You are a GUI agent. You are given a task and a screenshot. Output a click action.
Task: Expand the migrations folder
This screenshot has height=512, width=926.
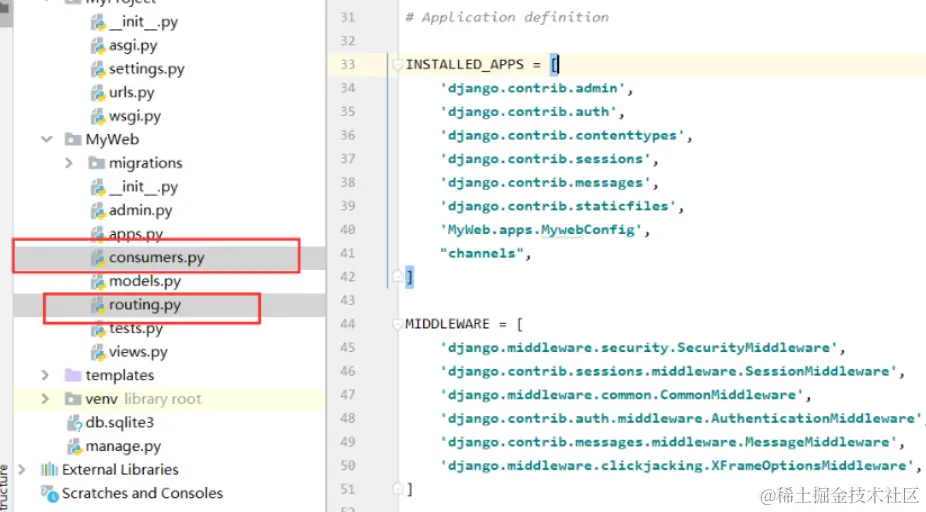[x=69, y=163]
